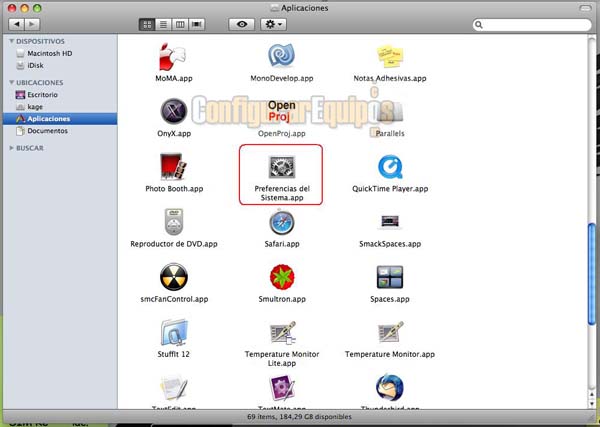Viewport: 600px width, 427px height.
Task: Switch to Cover Flow view mode
Action: (197, 24)
